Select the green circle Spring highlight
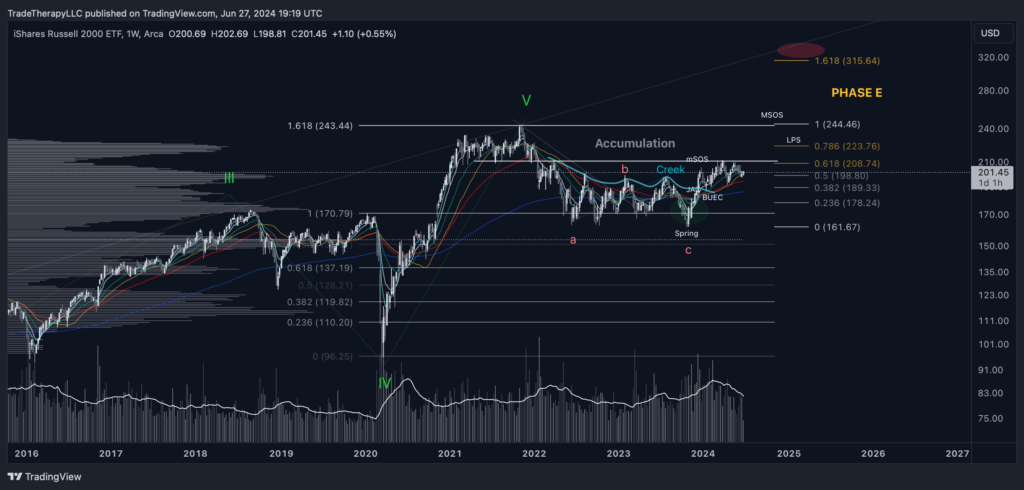Image resolution: width=1024 pixels, height=490 pixels. click(x=686, y=212)
